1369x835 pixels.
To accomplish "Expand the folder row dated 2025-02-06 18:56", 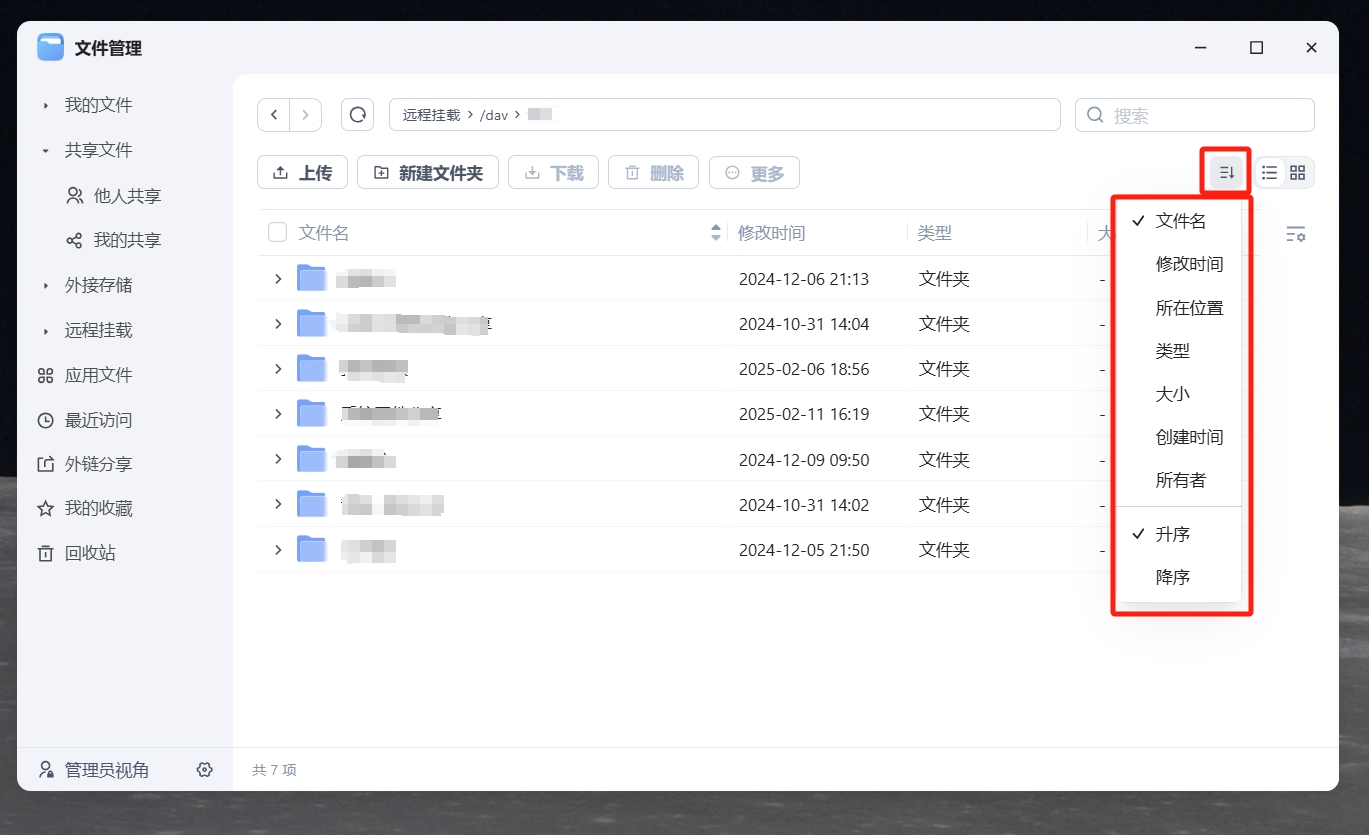I will pos(278,369).
